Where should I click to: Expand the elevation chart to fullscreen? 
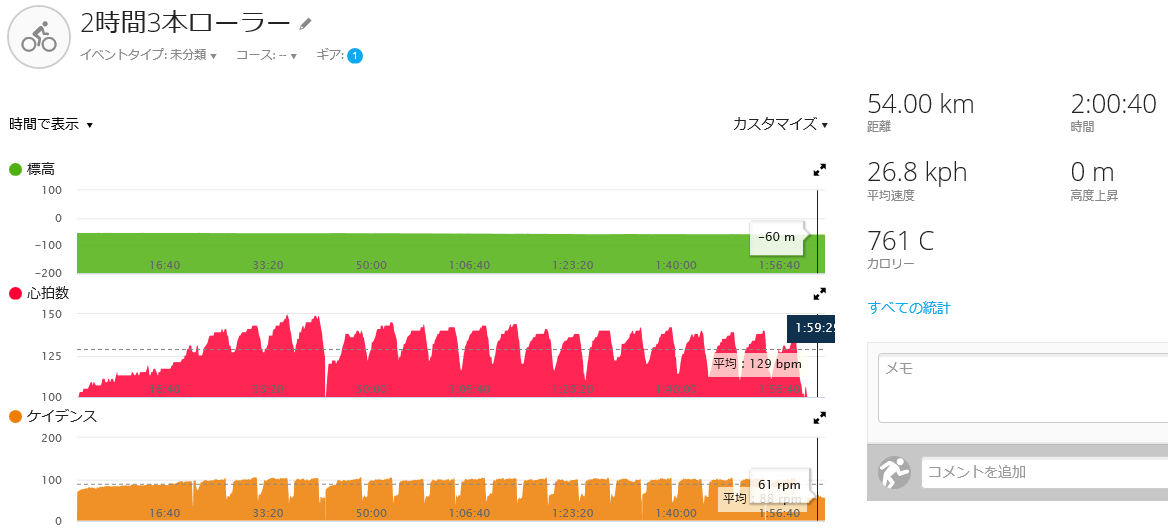click(x=819, y=171)
